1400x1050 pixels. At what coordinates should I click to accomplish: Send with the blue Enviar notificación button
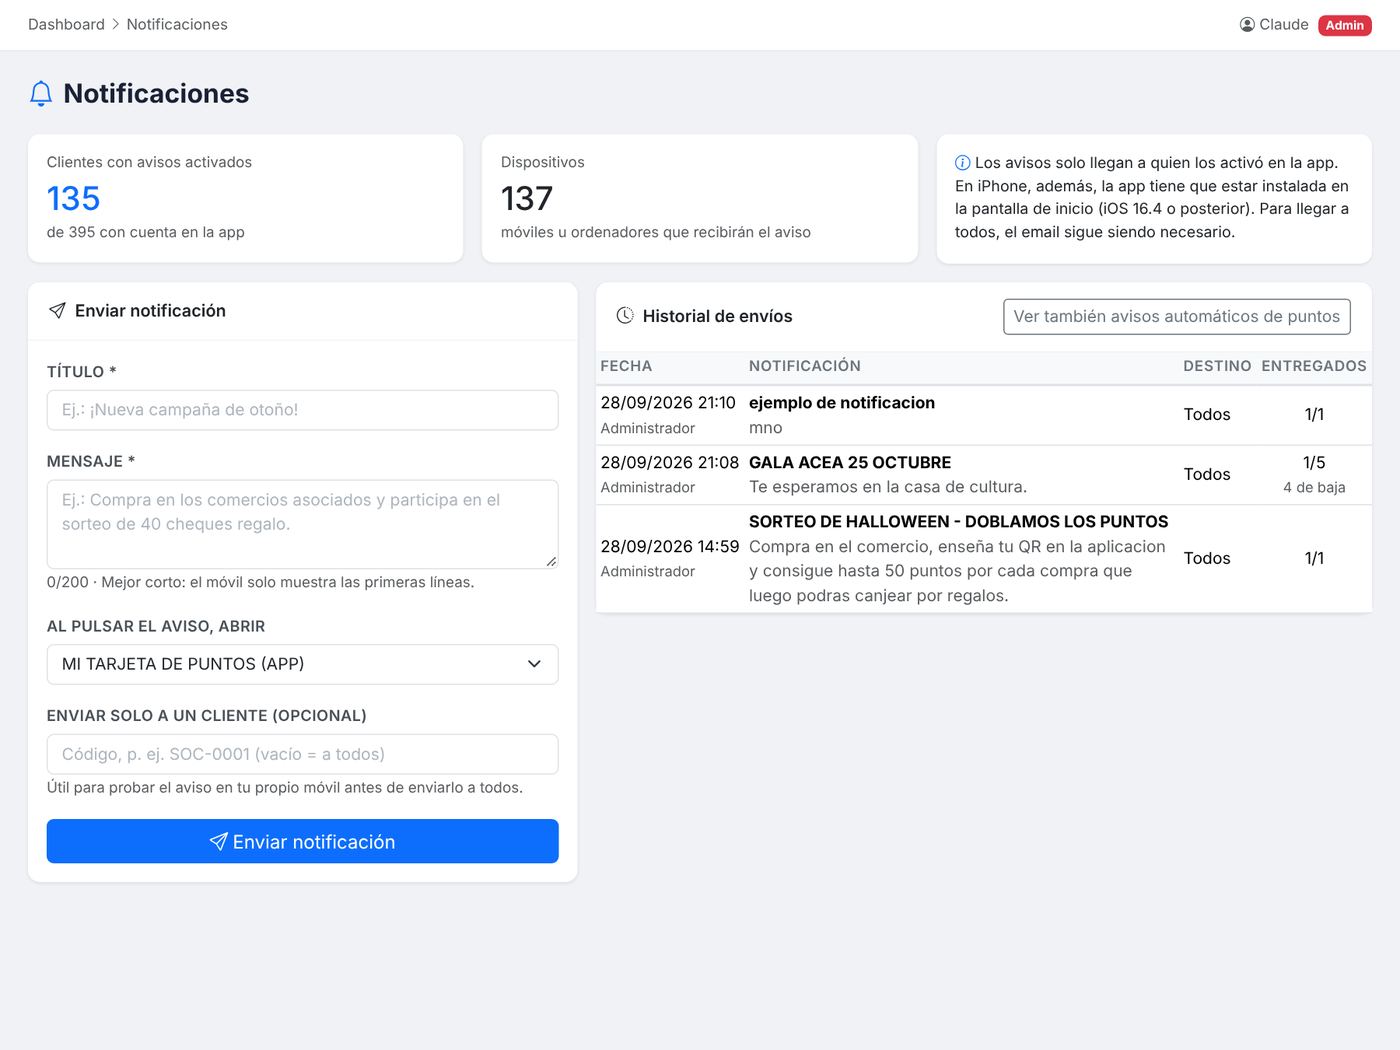[x=302, y=841]
